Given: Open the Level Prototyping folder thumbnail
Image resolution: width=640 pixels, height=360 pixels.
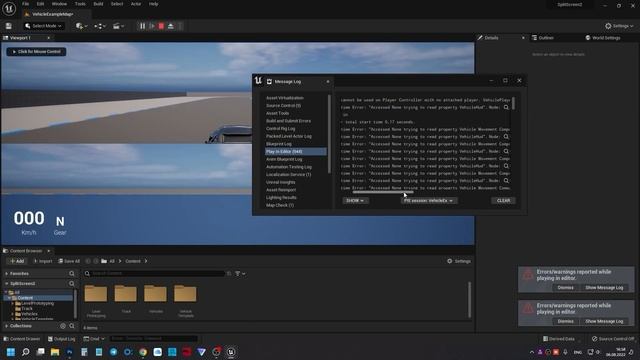Looking at the screenshot, I should pyautogui.click(x=96, y=300).
